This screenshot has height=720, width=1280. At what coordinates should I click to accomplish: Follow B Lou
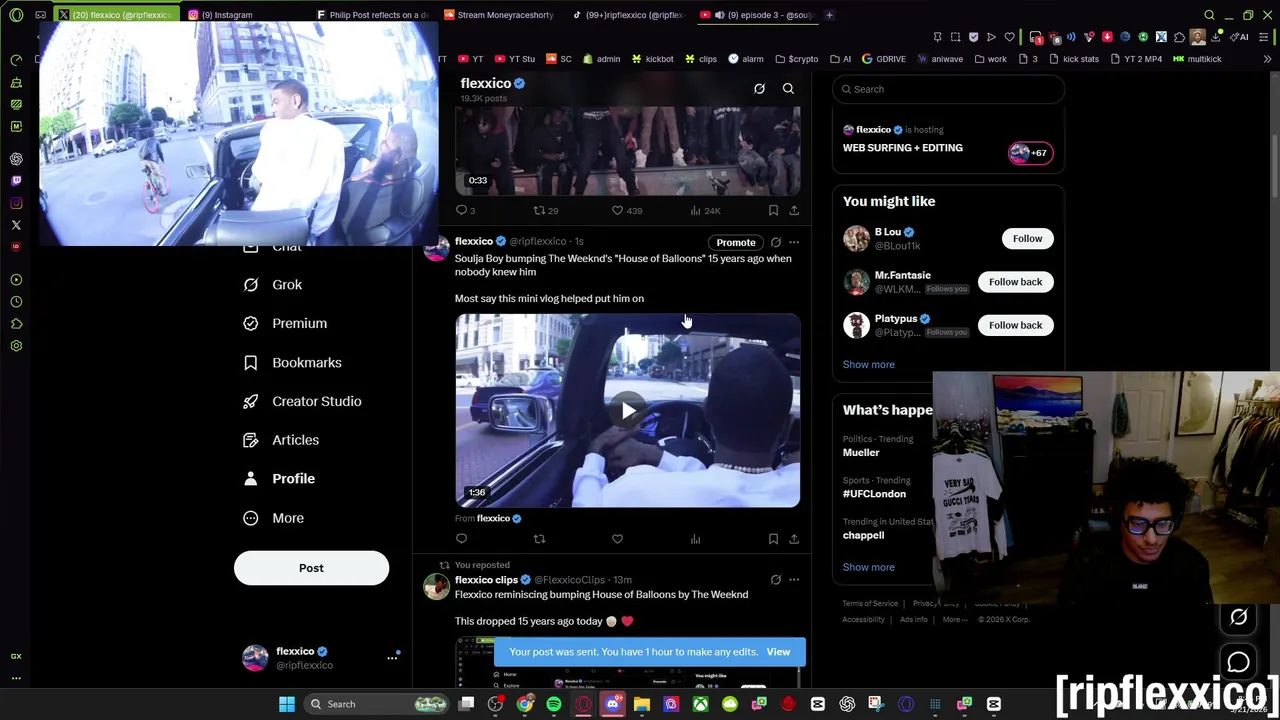pos(1027,239)
